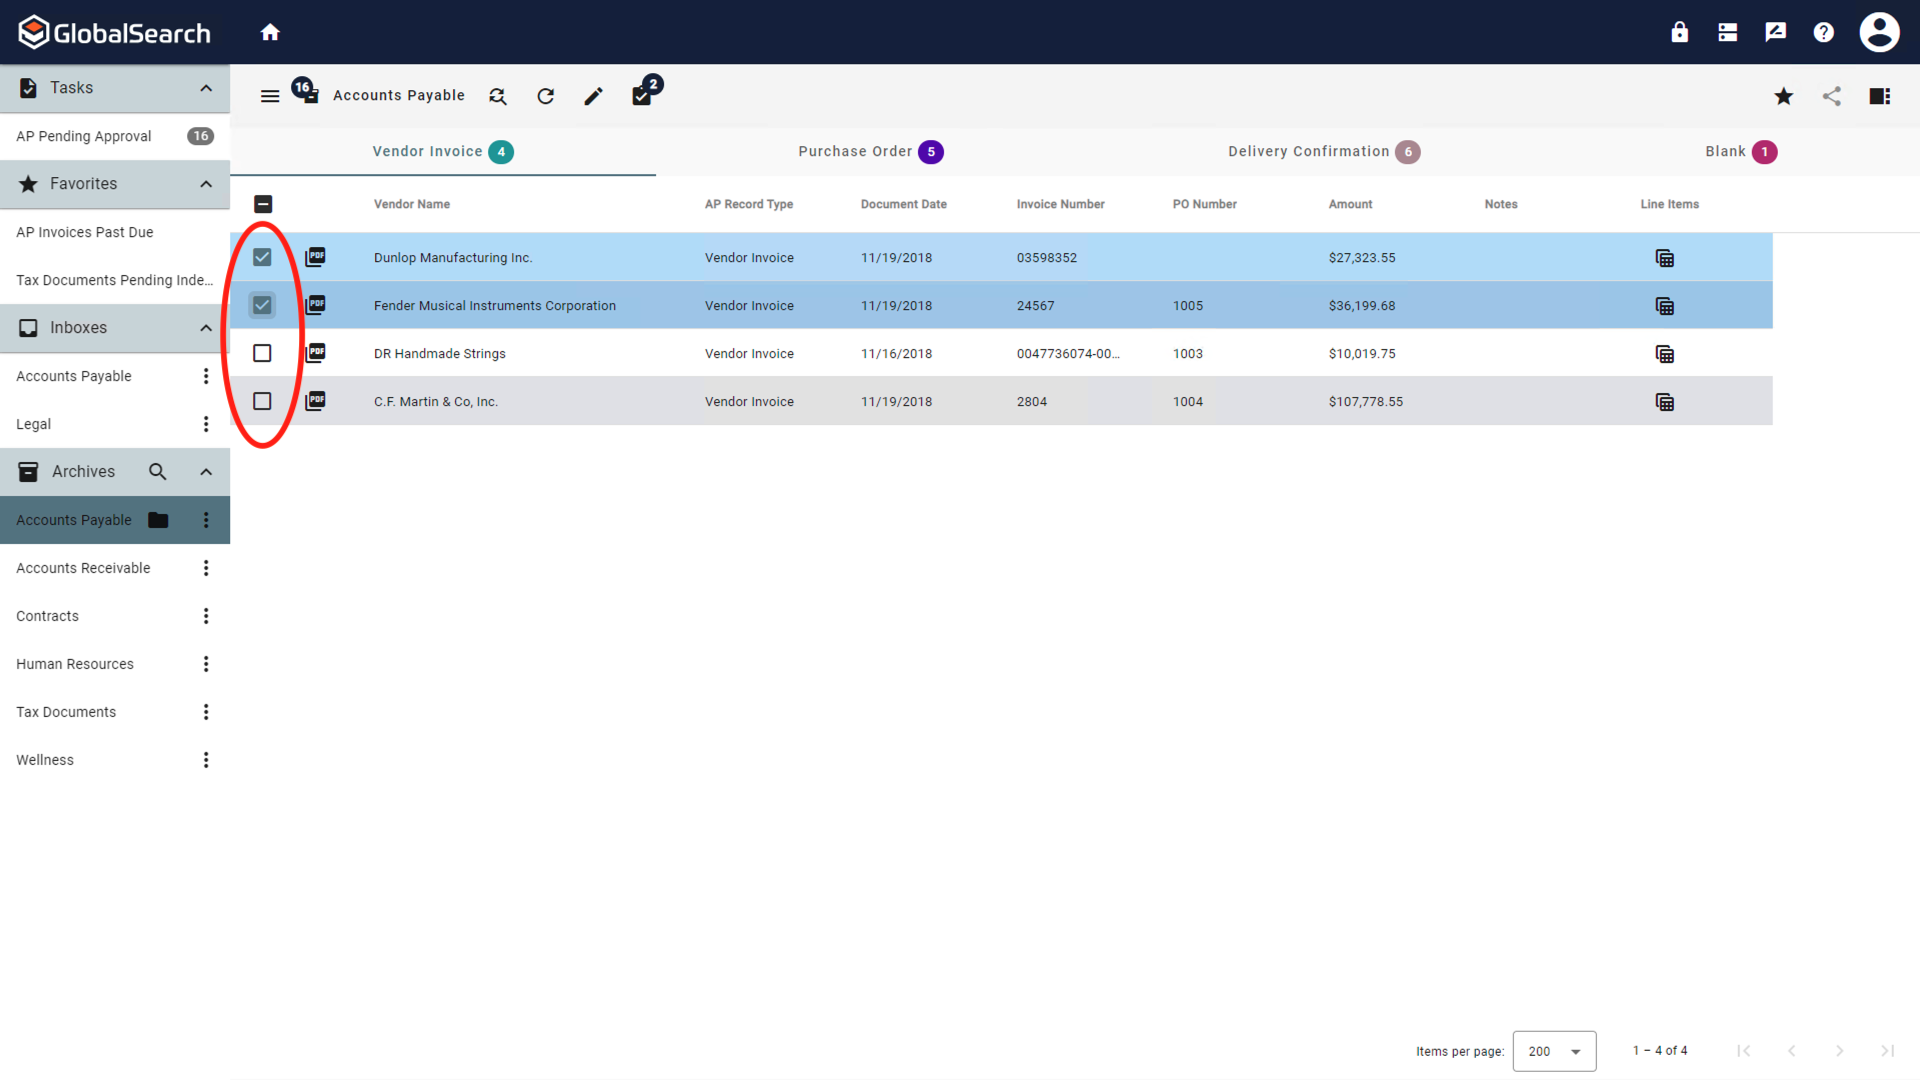Enable checkbox for C.F. Martin & Co. row
The height and width of the screenshot is (1080, 1920).
pyautogui.click(x=262, y=401)
